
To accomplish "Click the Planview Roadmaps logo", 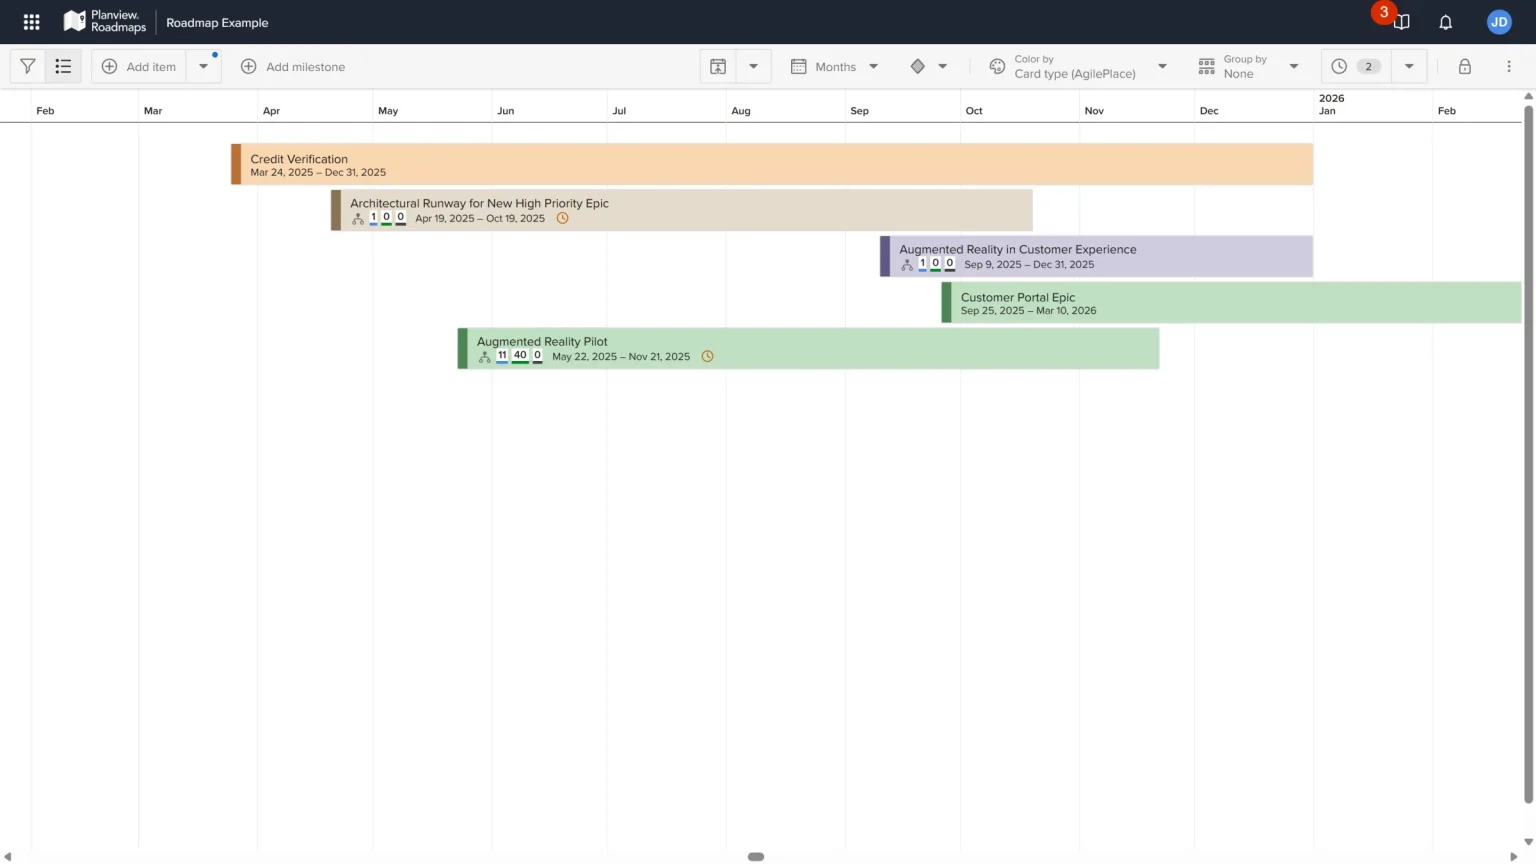I will click(105, 21).
